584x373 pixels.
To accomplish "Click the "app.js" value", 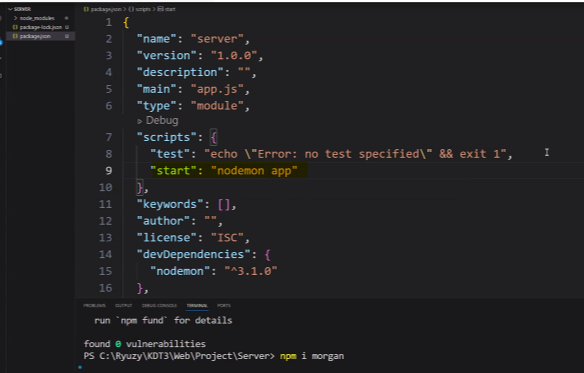I will tap(217, 89).
